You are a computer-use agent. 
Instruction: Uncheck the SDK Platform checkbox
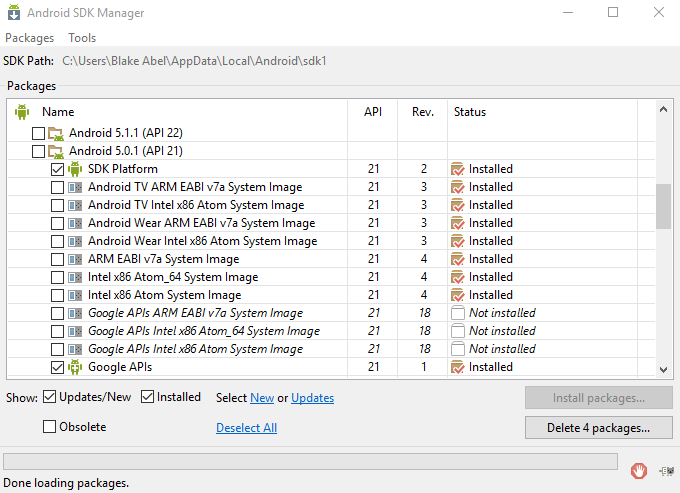pos(57,169)
